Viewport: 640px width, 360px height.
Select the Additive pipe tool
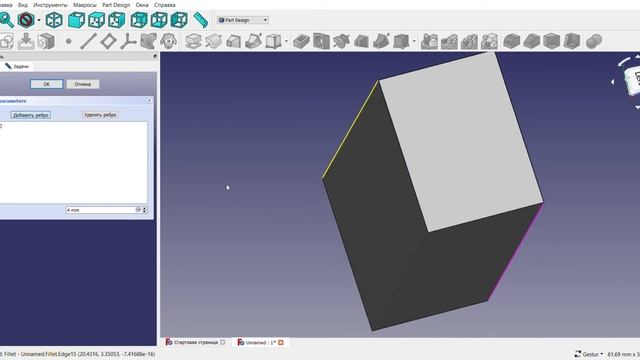(x=253, y=41)
